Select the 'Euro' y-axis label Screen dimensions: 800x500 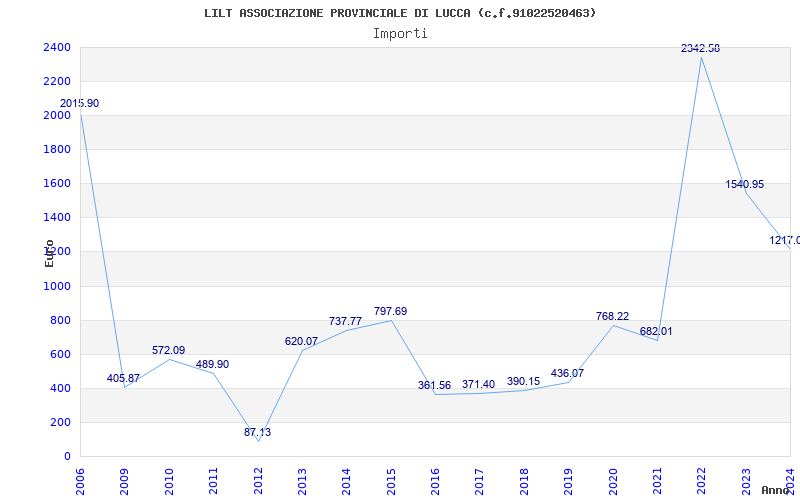click(49, 253)
